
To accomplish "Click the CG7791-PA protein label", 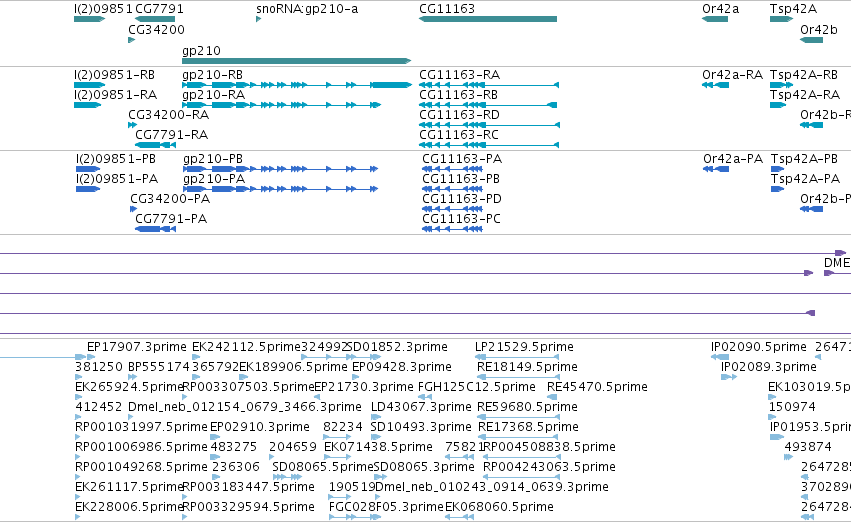I will (x=171, y=219).
